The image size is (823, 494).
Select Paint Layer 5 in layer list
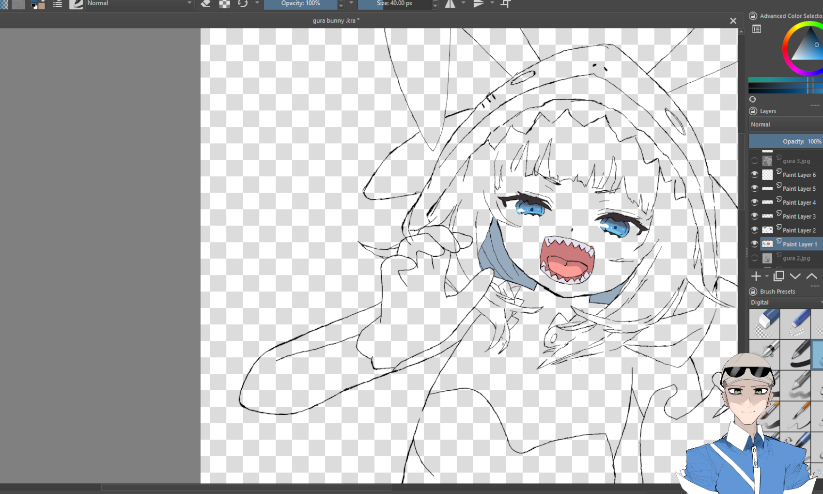(x=799, y=188)
